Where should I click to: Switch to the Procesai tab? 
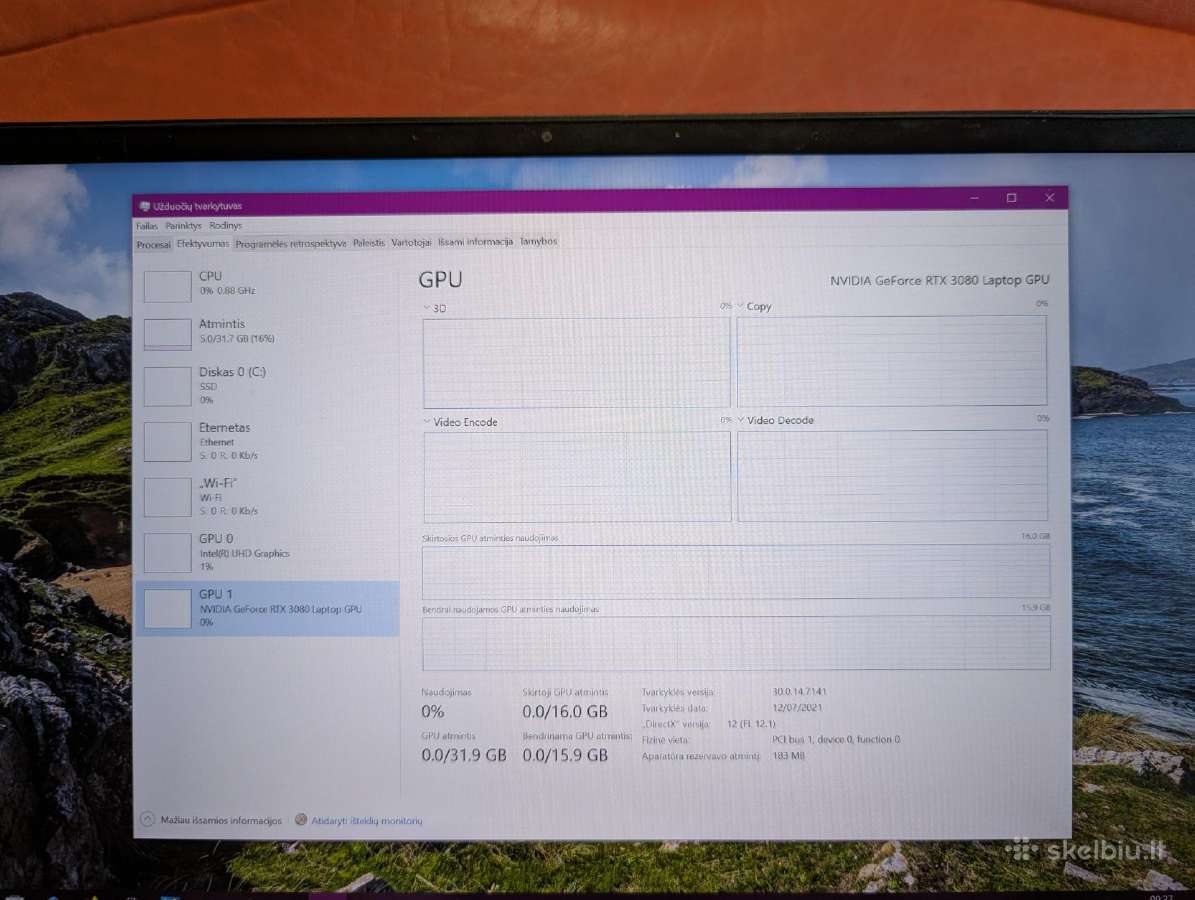153,245
